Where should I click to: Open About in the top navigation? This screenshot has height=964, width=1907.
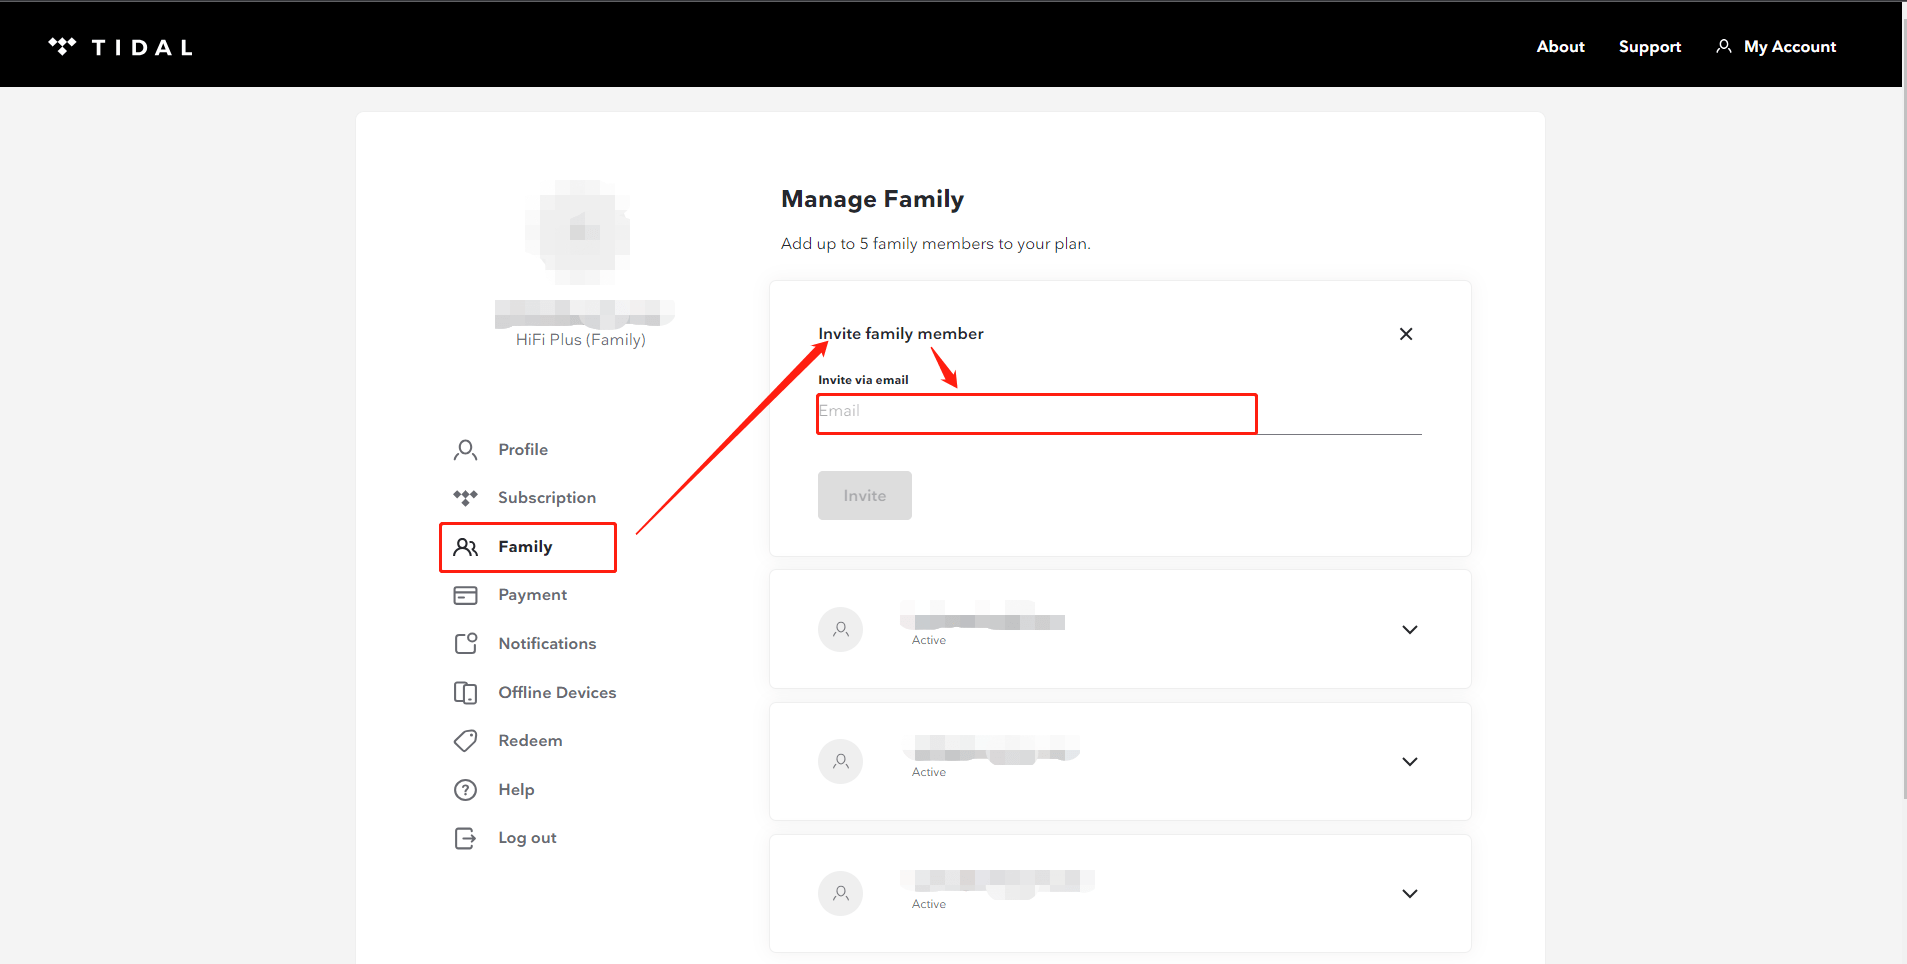tap(1560, 47)
